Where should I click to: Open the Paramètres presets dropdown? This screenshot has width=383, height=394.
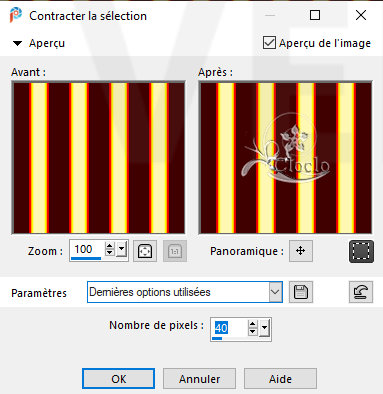pos(275,292)
